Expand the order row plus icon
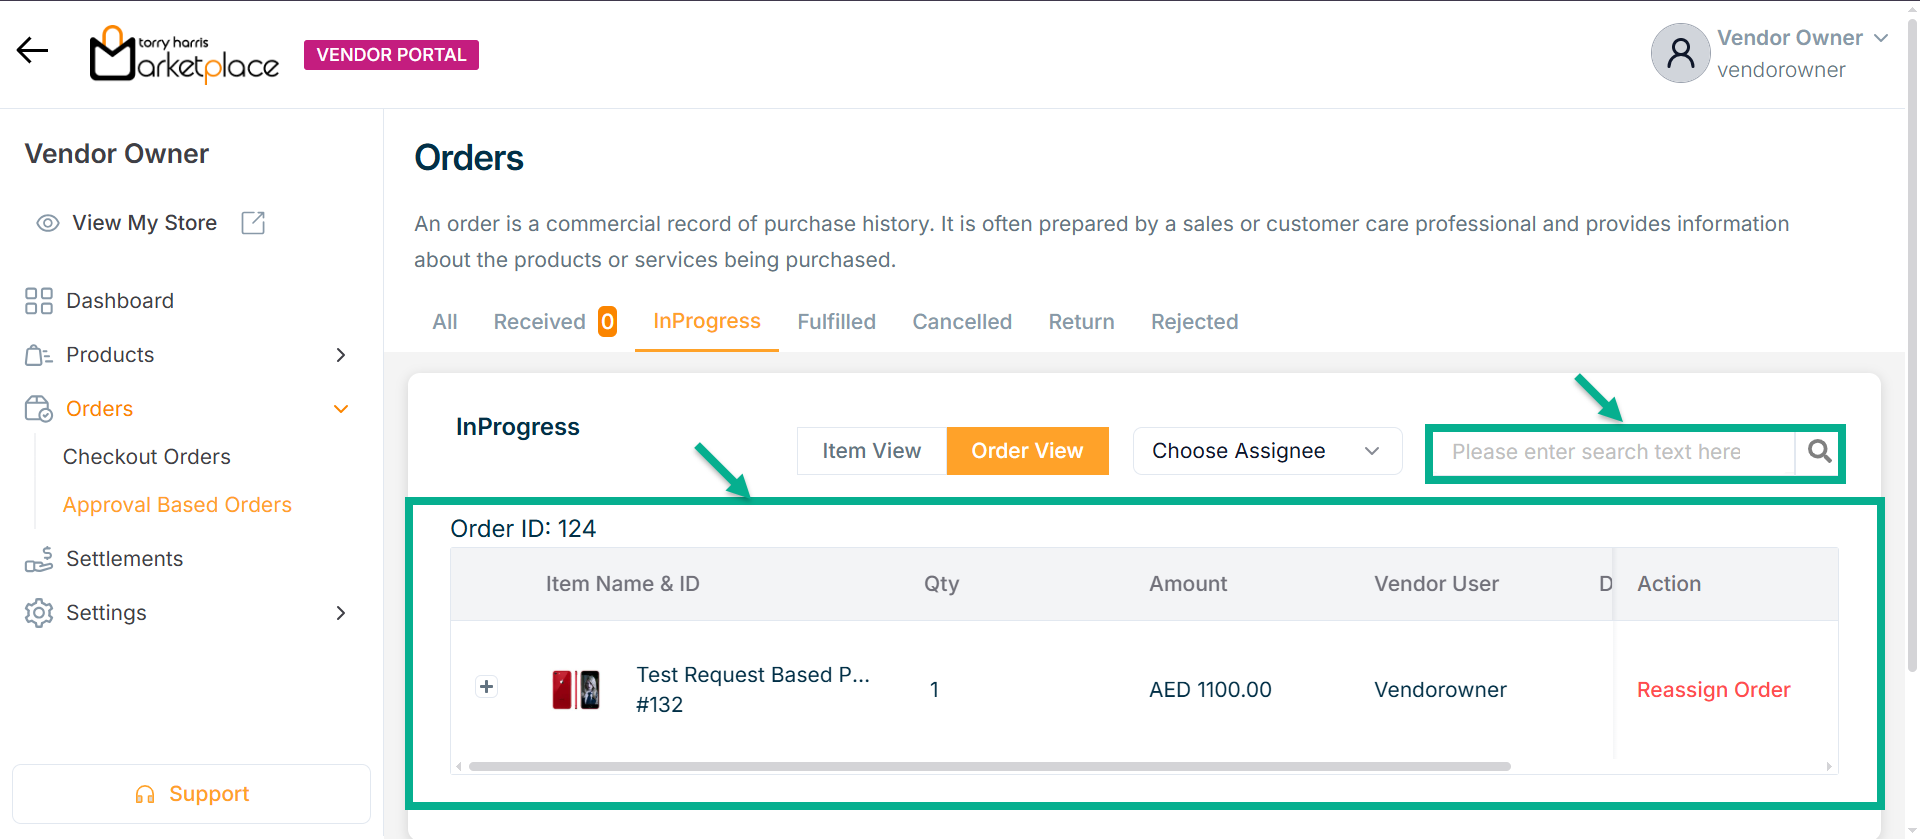The width and height of the screenshot is (1920, 839). coord(486,687)
